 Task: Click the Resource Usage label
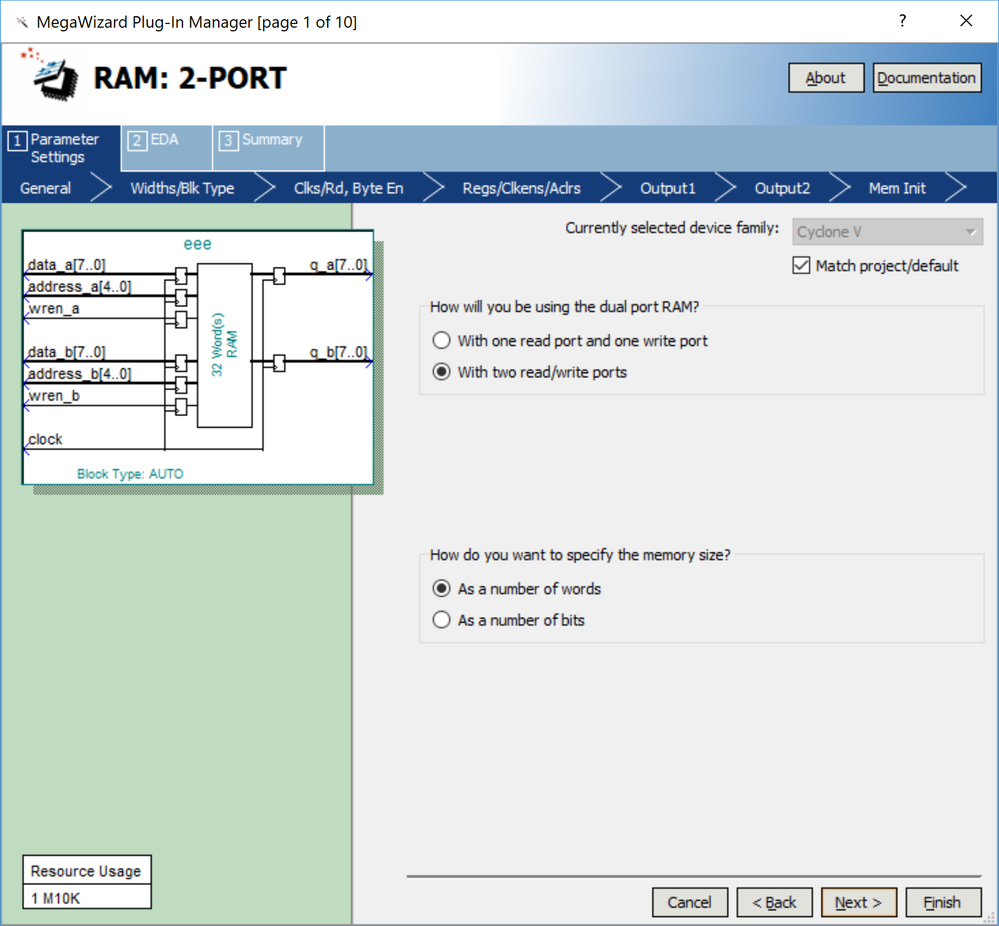86,871
